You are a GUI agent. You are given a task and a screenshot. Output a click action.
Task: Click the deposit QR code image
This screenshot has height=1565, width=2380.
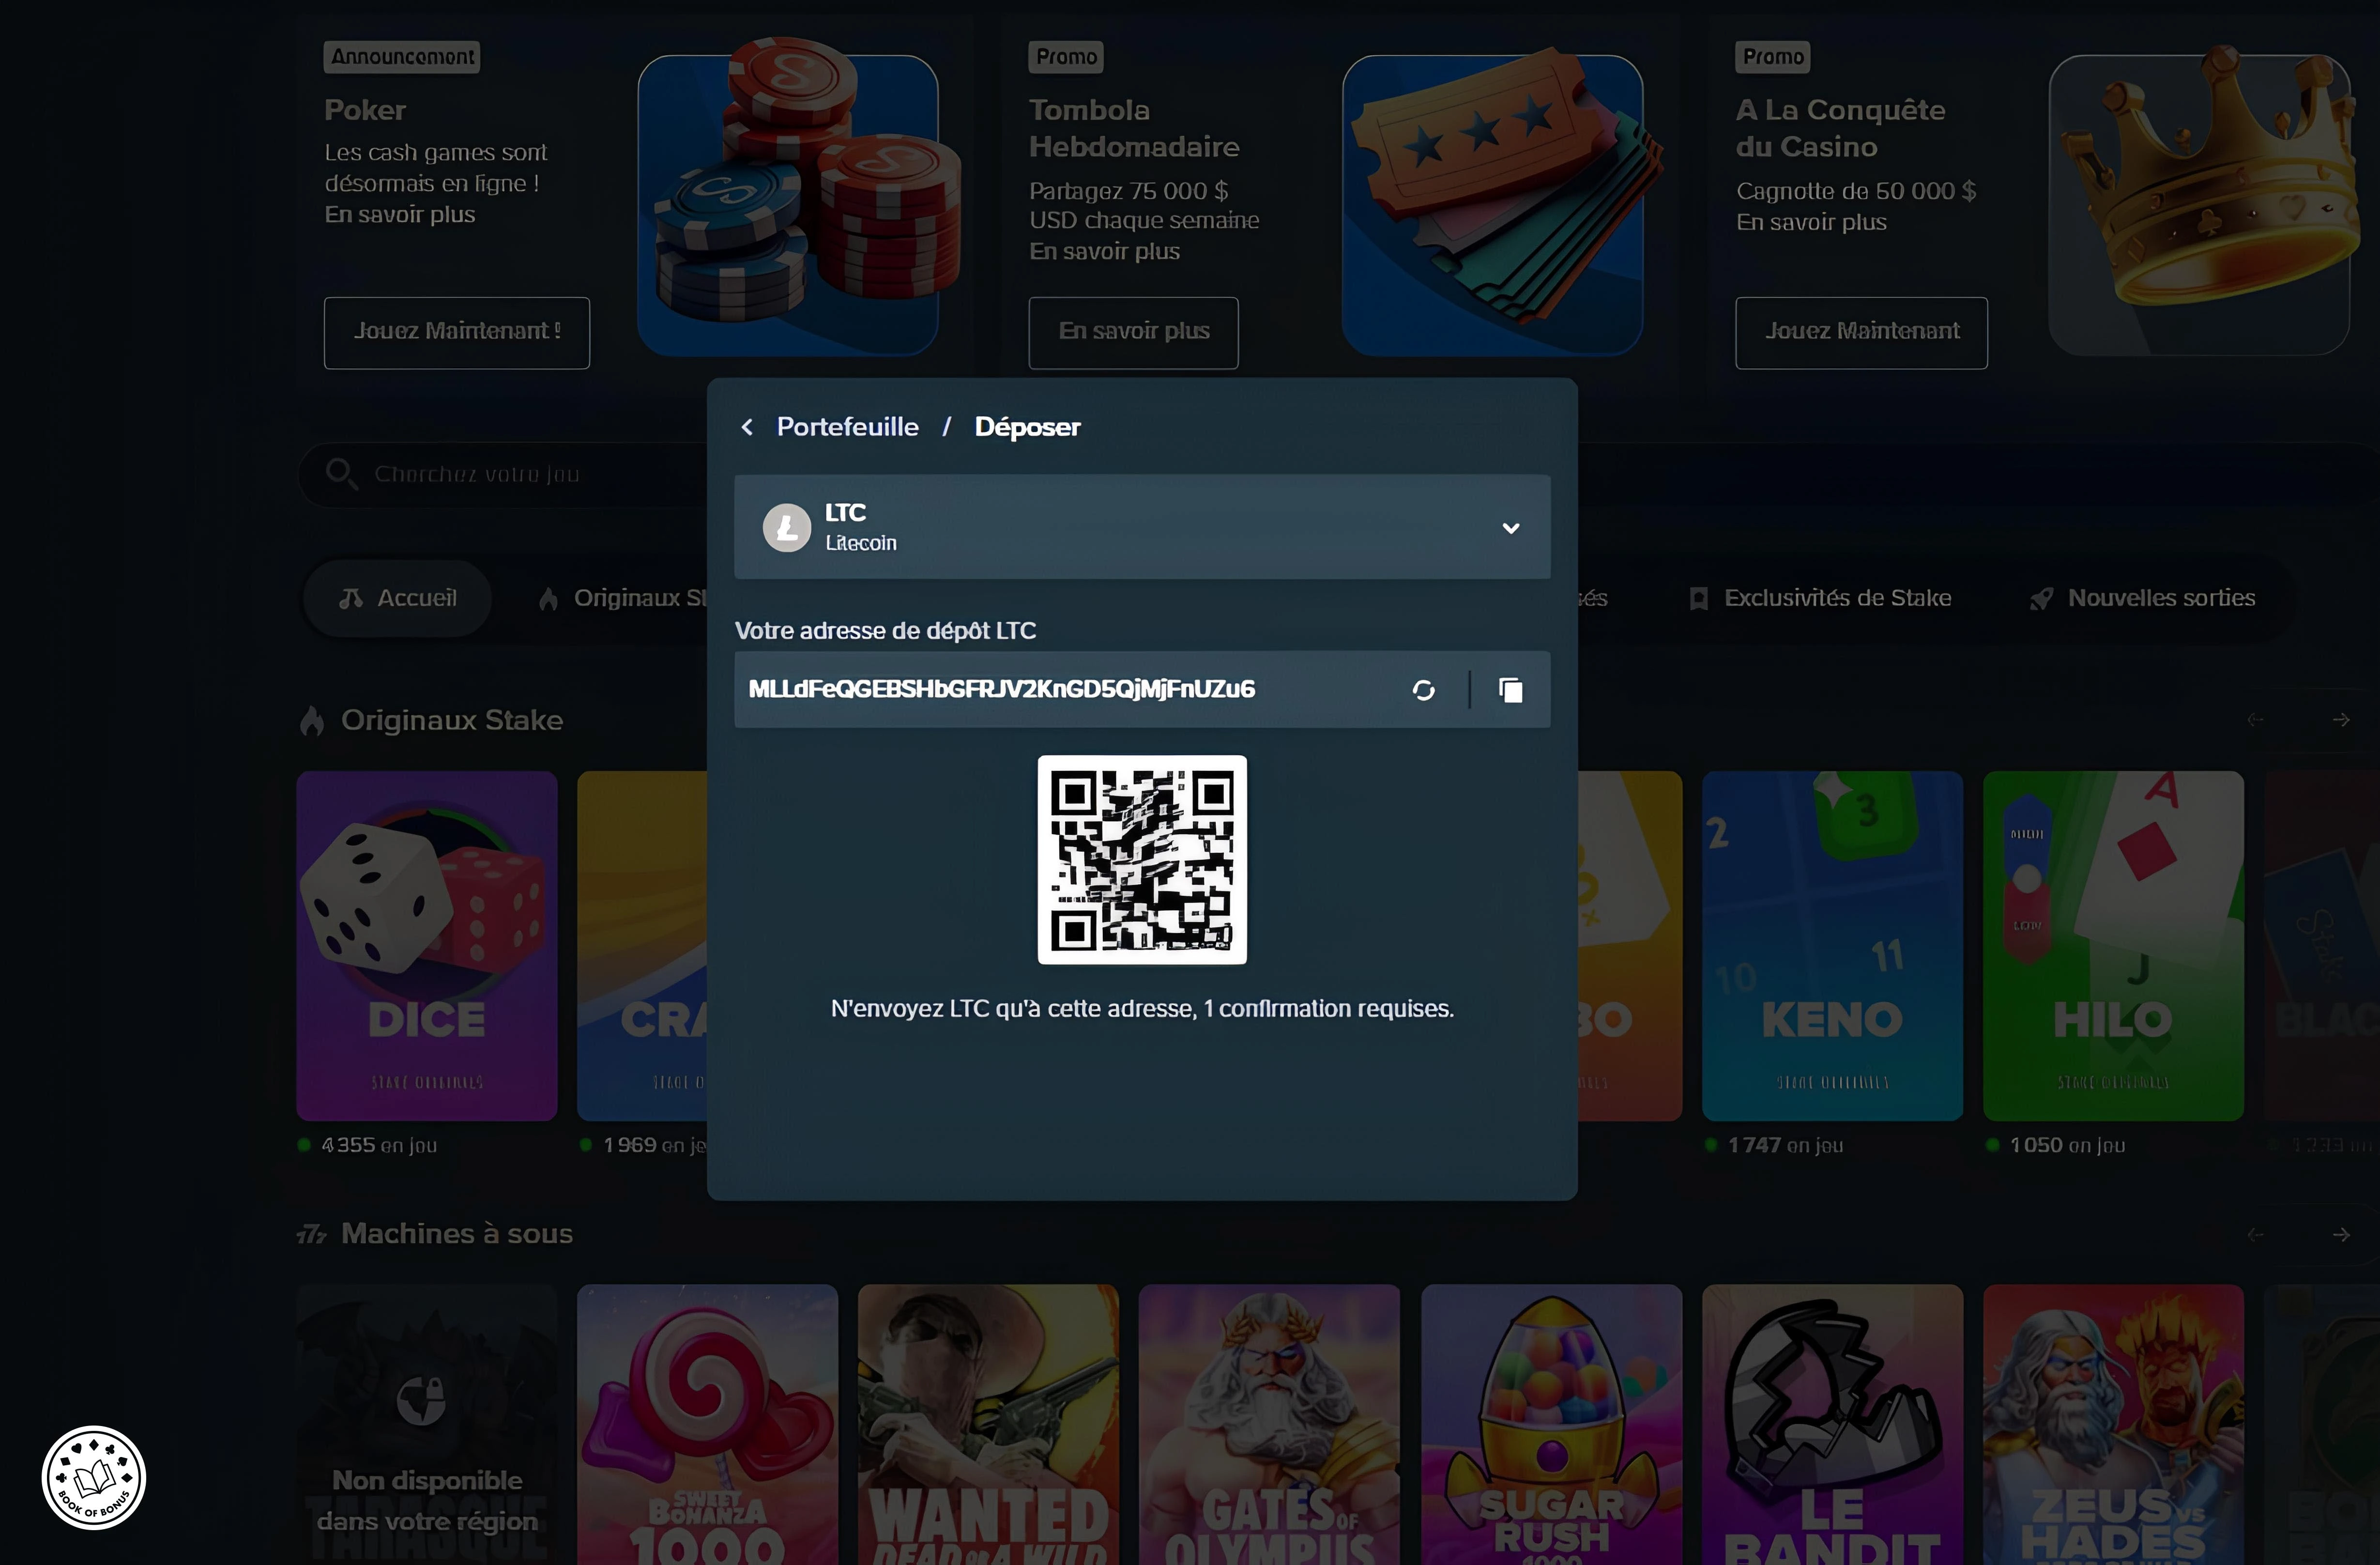coord(1142,859)
